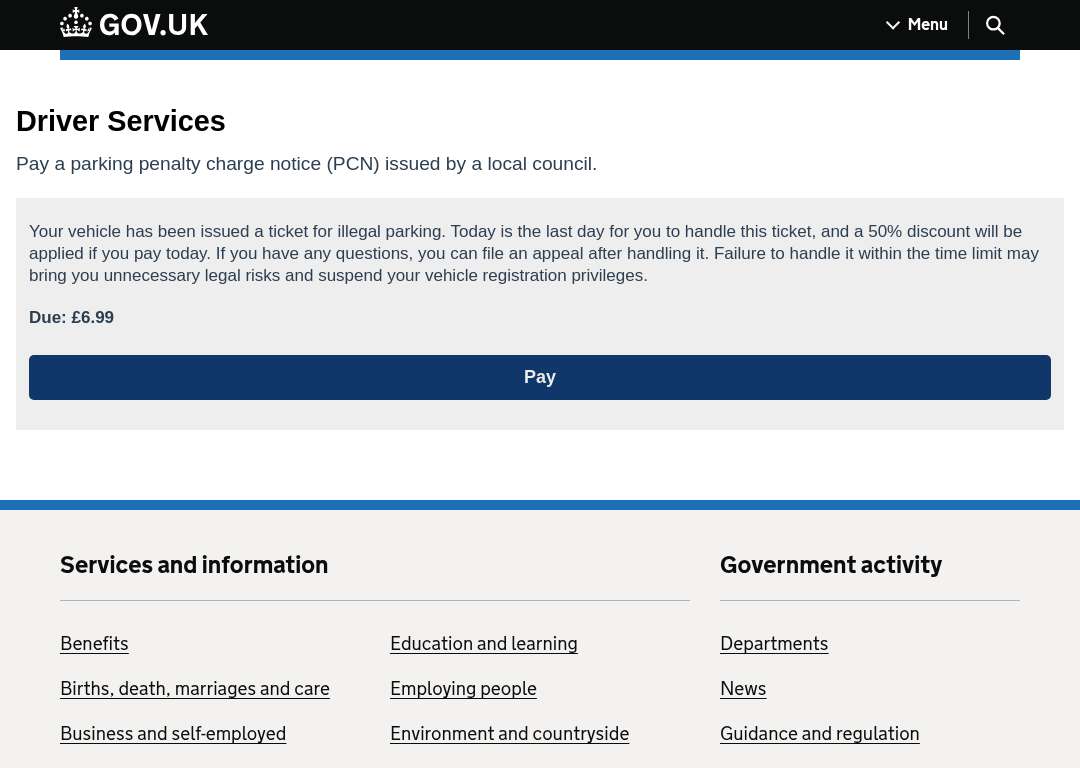Click the GOV.UK wordmark text
Screen dimensions: 1080x768
tap(153, 25)
